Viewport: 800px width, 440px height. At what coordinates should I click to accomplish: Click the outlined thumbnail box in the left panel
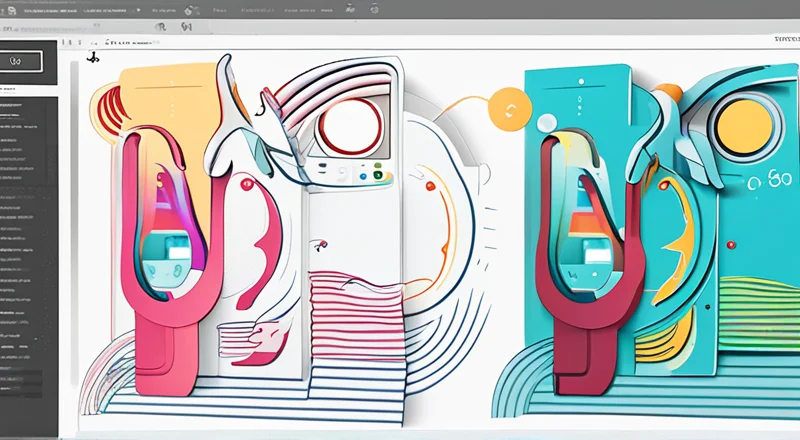point(21,61)
